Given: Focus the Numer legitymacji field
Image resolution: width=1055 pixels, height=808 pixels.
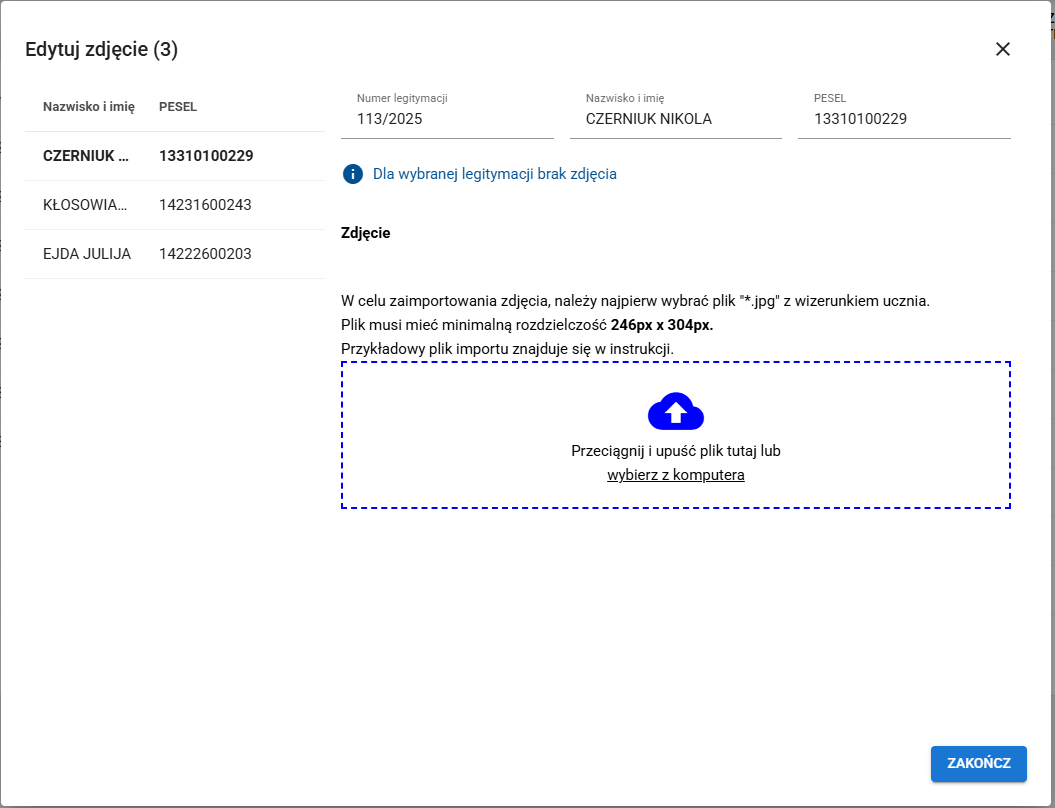Looking at the screenshot, I should 447,119.
